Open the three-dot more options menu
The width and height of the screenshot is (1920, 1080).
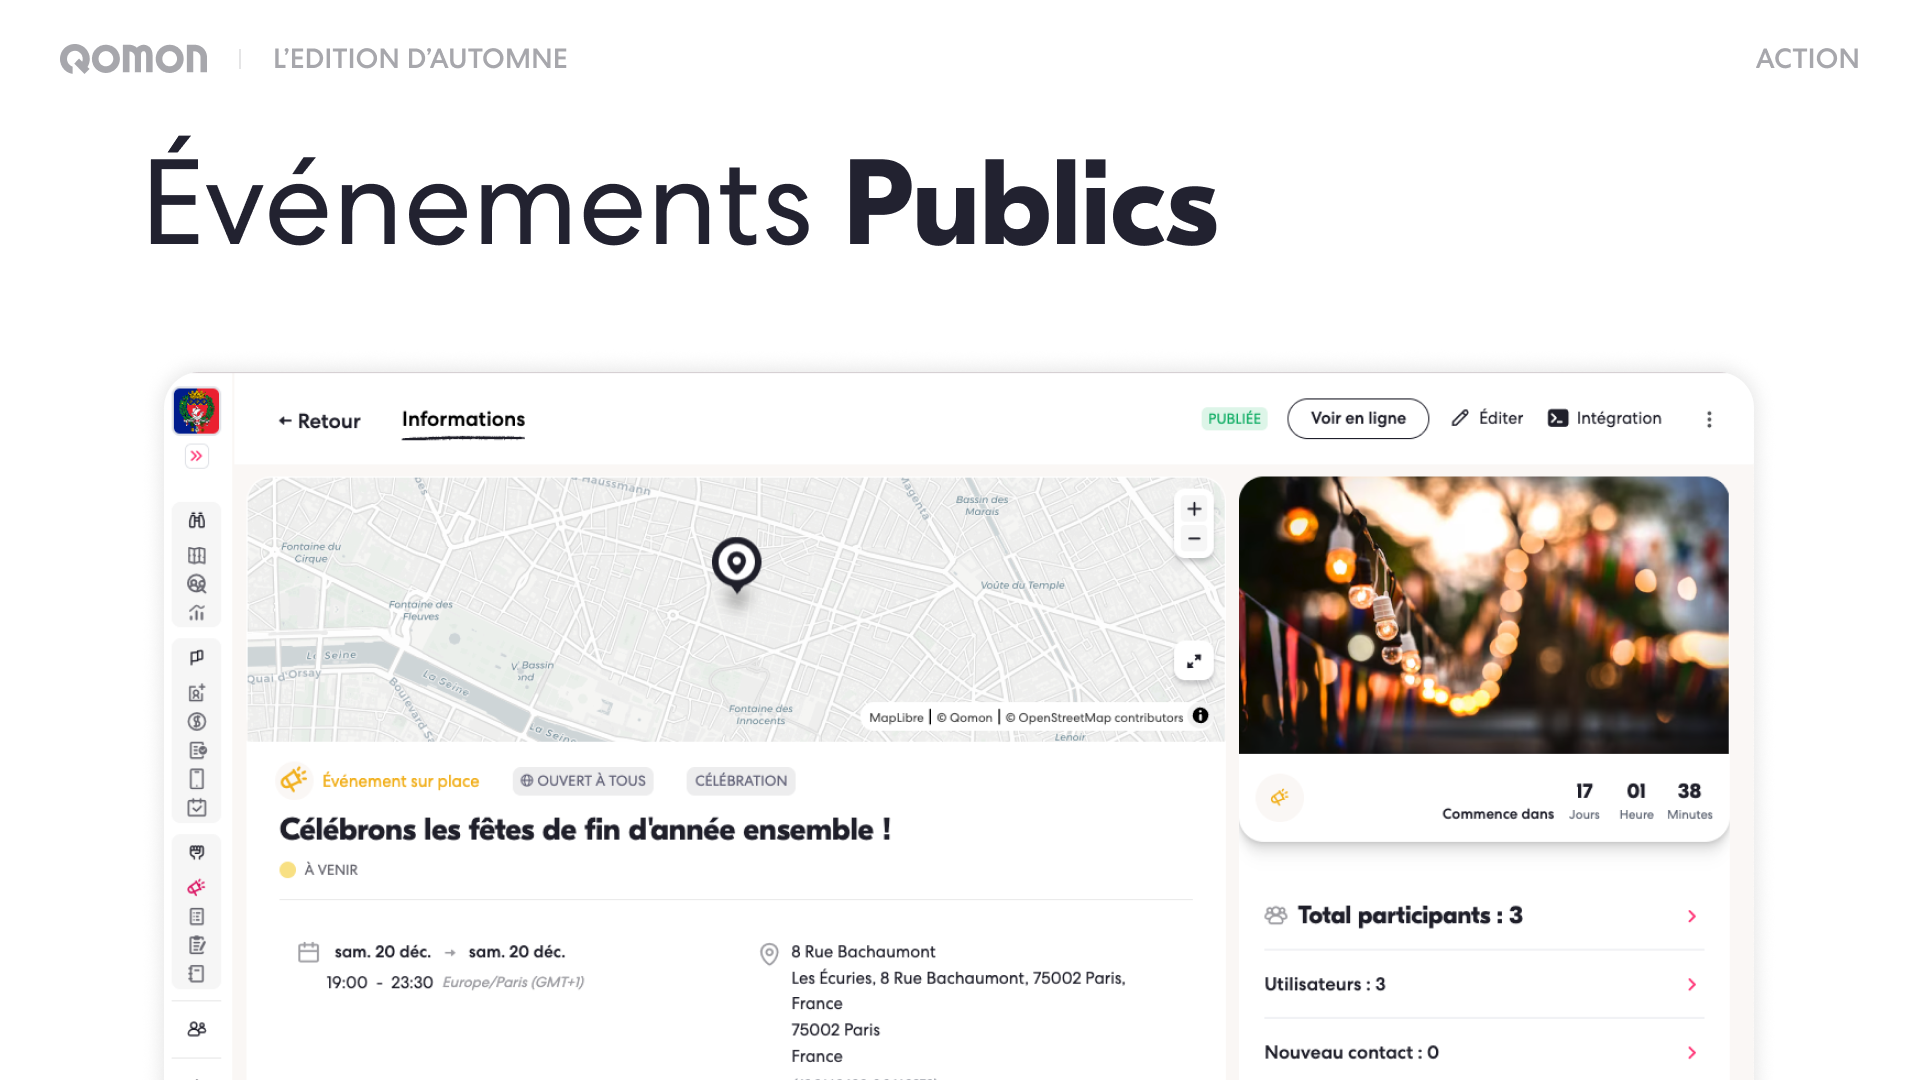(x=1709, y=420)
